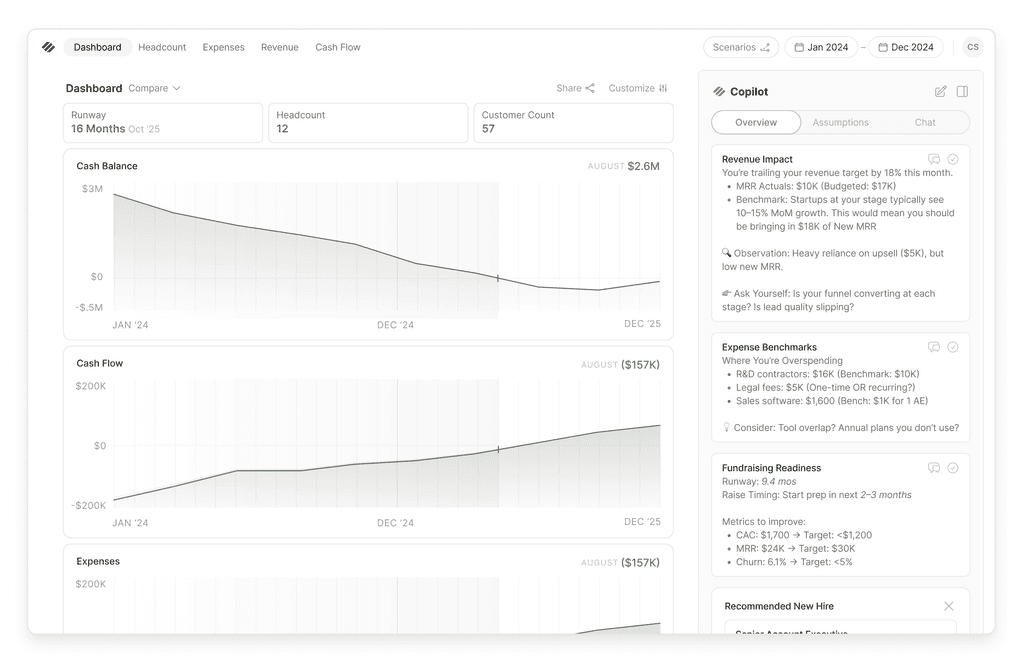Open the Compare dropdown next to Dashboard

pyautogui.click(x=154, y=88)
